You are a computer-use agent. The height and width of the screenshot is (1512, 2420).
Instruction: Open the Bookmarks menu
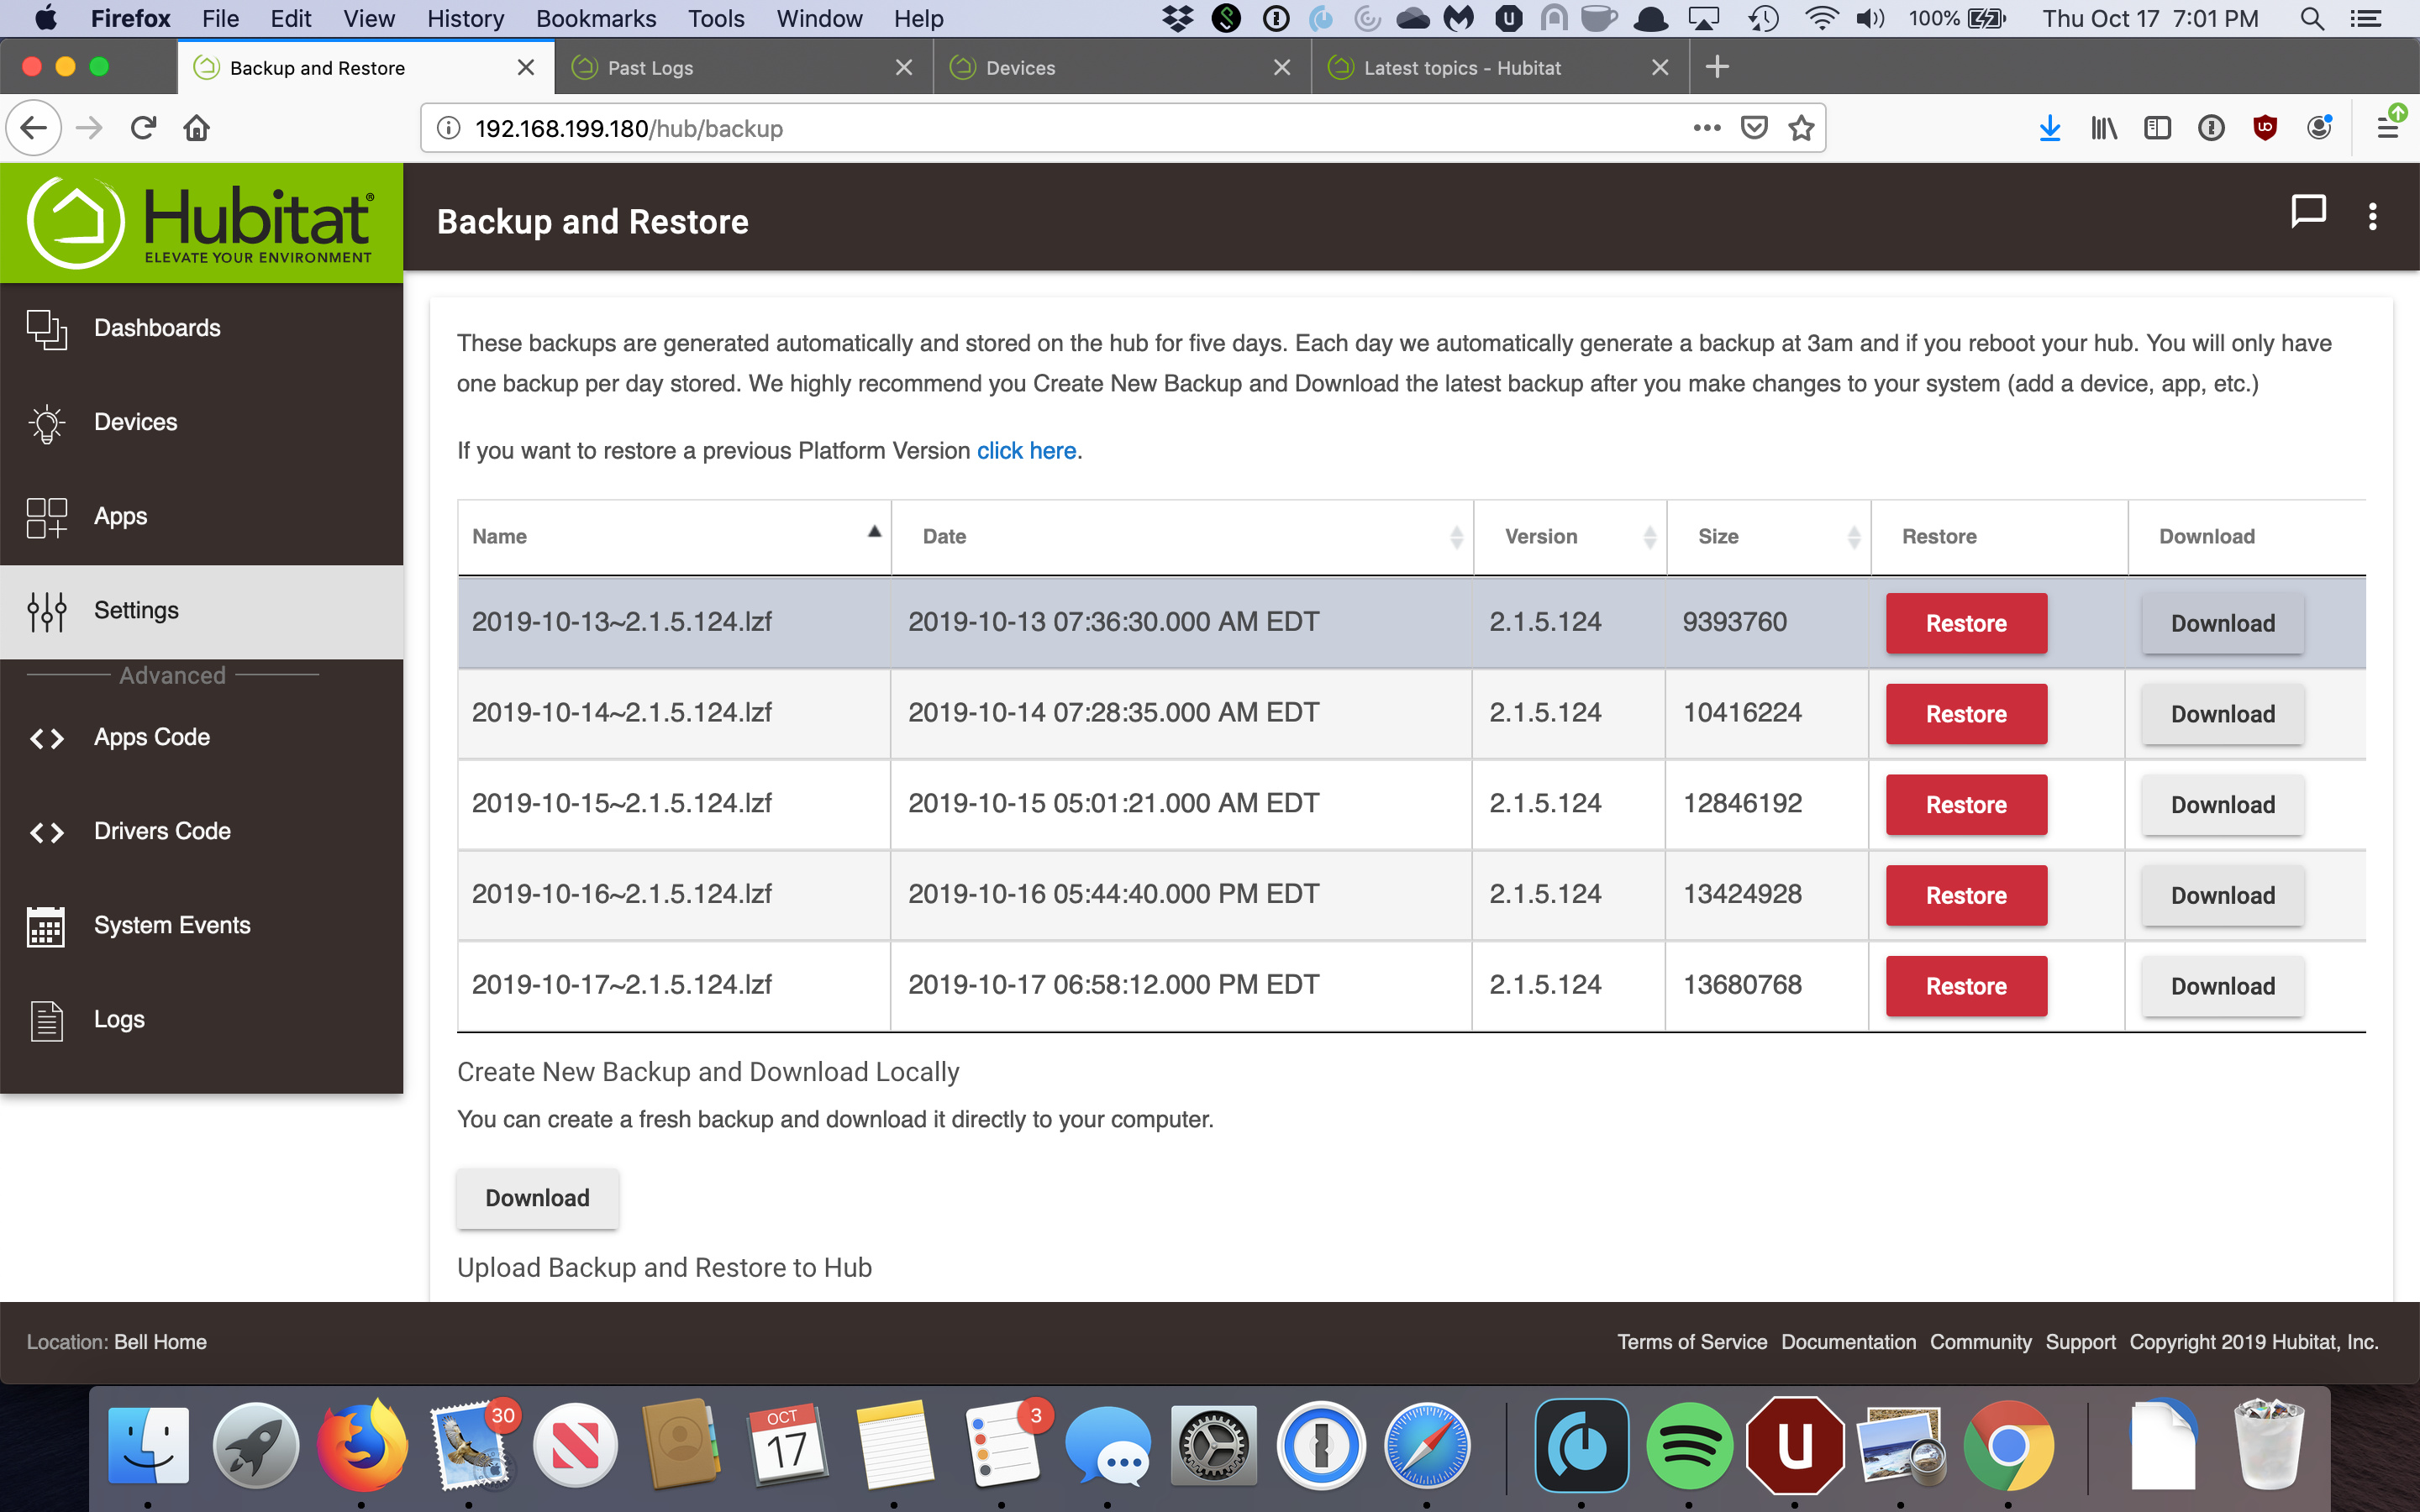[596, 18]
